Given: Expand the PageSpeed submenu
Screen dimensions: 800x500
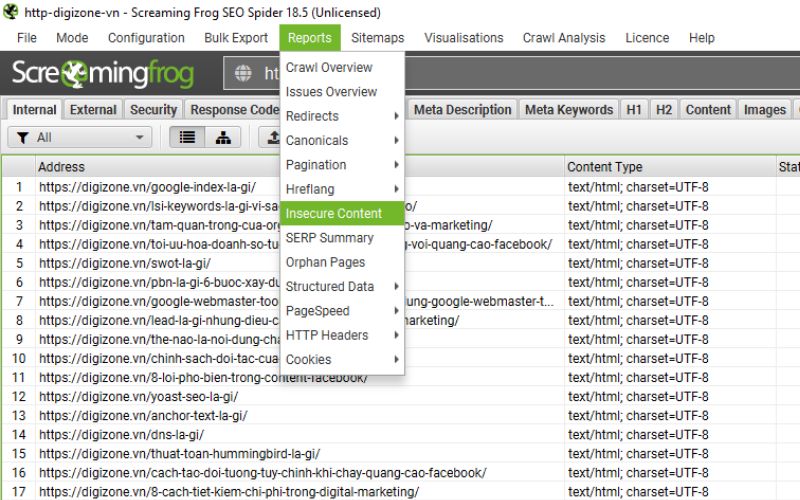Looking at the screenshot, I should click(x=342, y=311).
